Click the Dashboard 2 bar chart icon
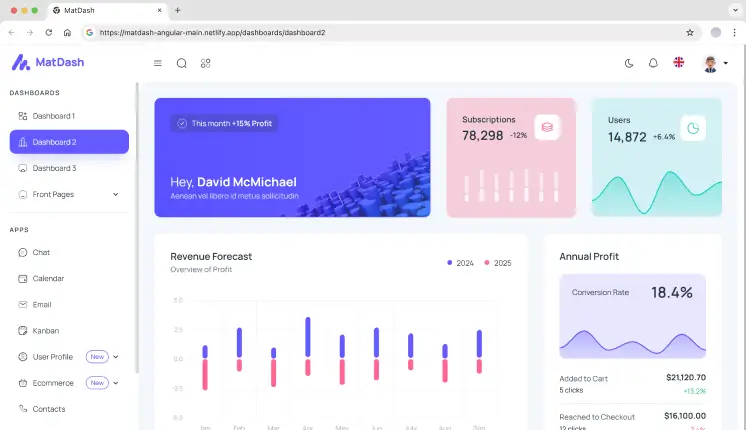Image resolution: width=746 pixels, height=430 pixels. [22, 142]
